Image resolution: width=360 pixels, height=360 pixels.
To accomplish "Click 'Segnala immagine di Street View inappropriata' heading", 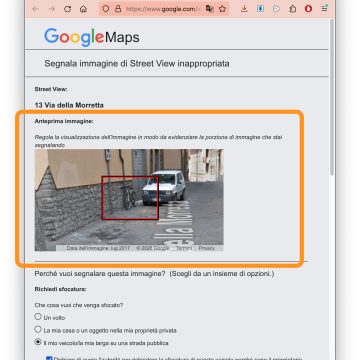I will pos(137,63).
